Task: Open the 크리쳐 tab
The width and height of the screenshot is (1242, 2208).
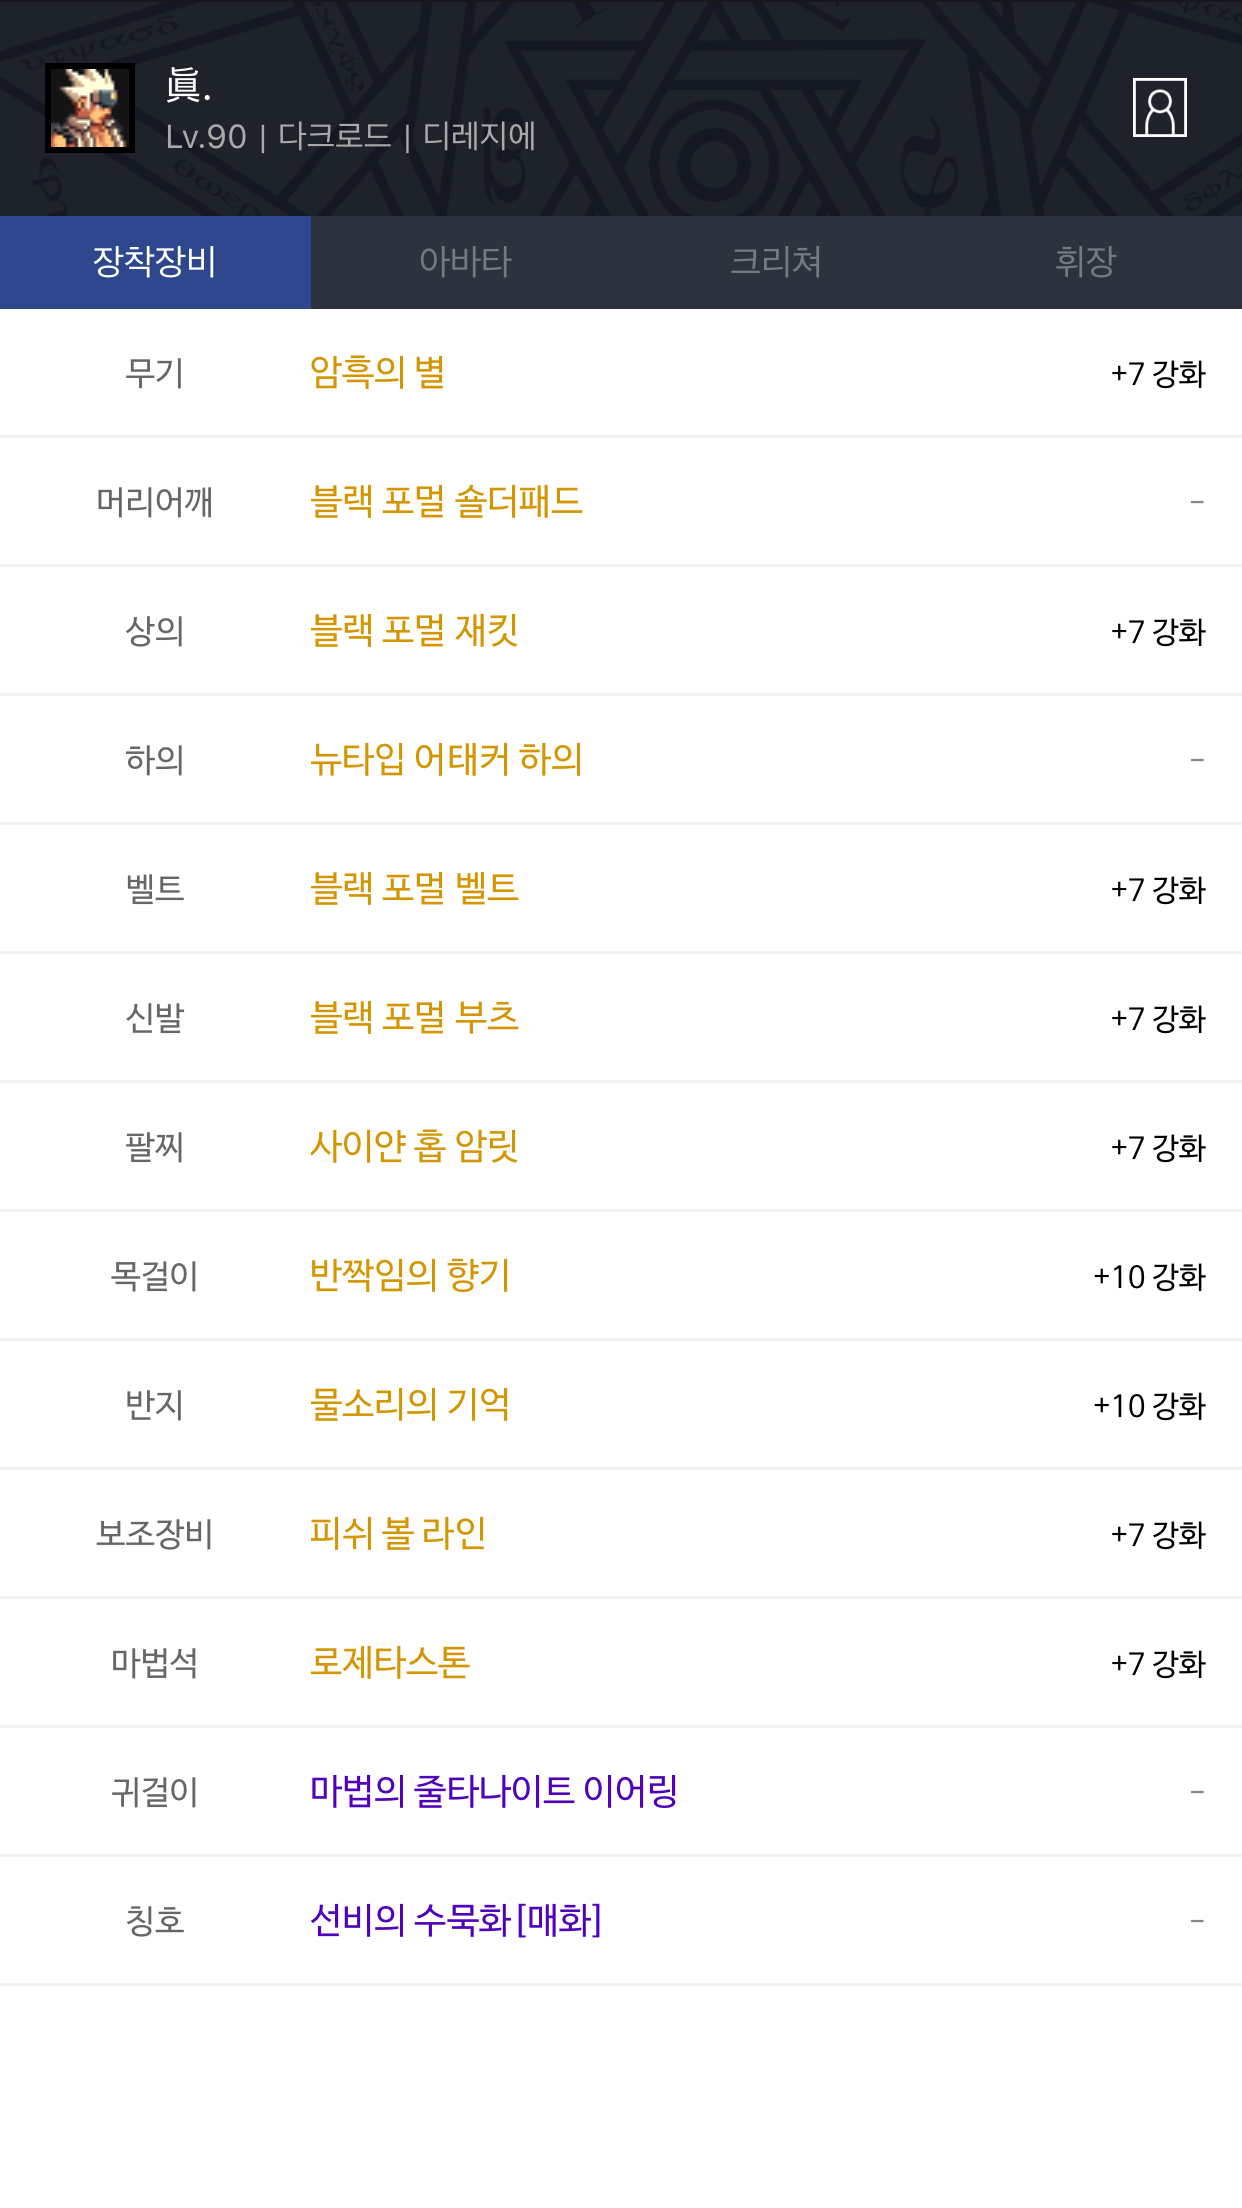Action: [x=776, y=262]
